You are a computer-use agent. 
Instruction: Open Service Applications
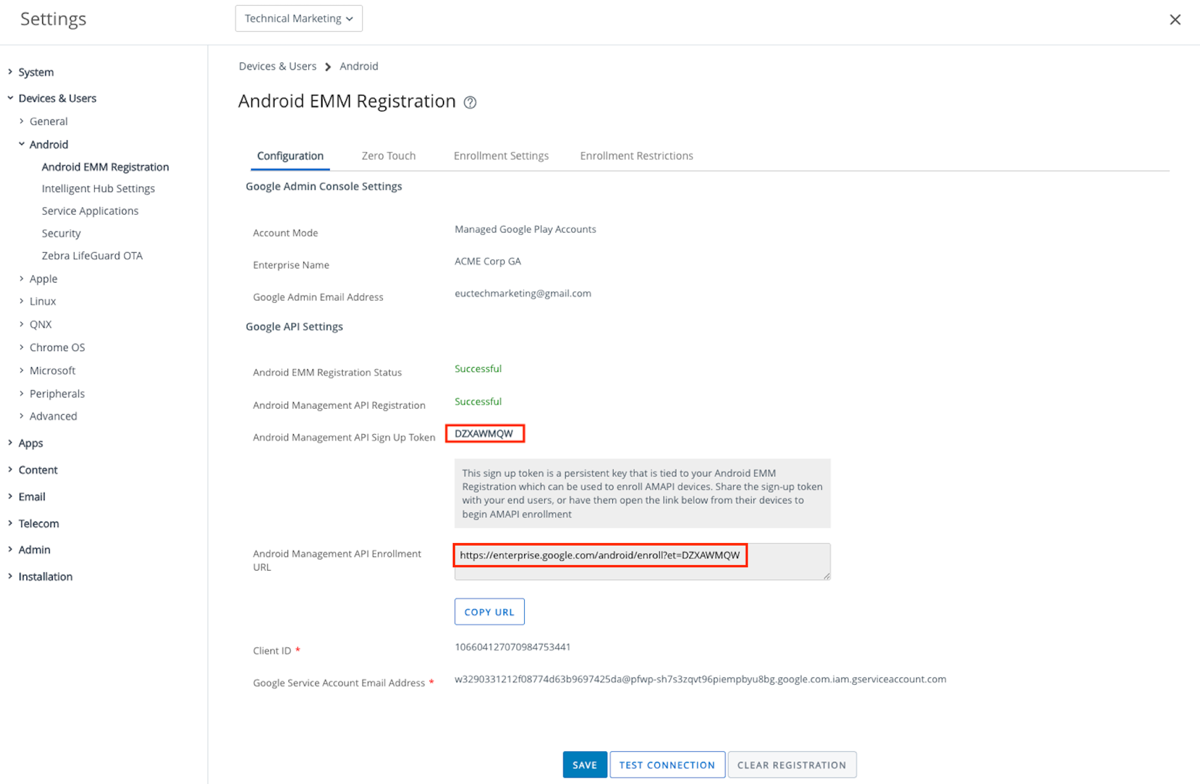click(90, 211)
